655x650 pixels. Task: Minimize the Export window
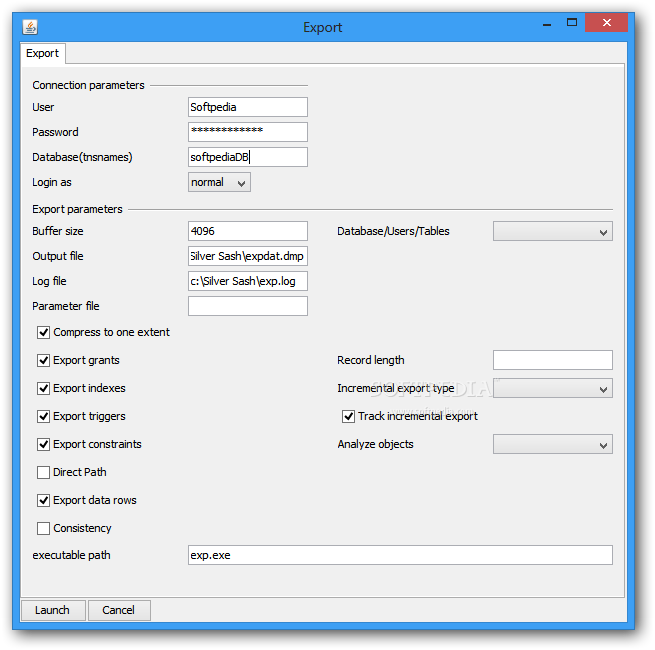547,23
